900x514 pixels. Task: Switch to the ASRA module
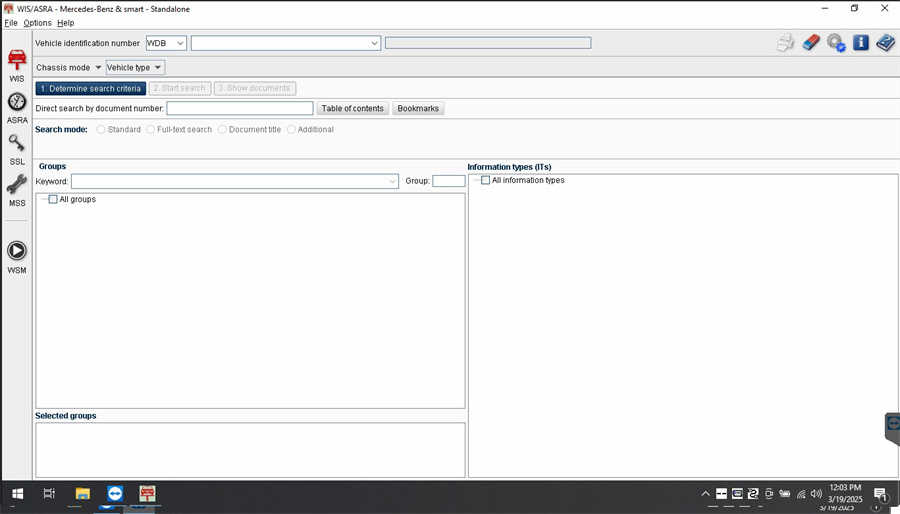click(x=17, y=102)
